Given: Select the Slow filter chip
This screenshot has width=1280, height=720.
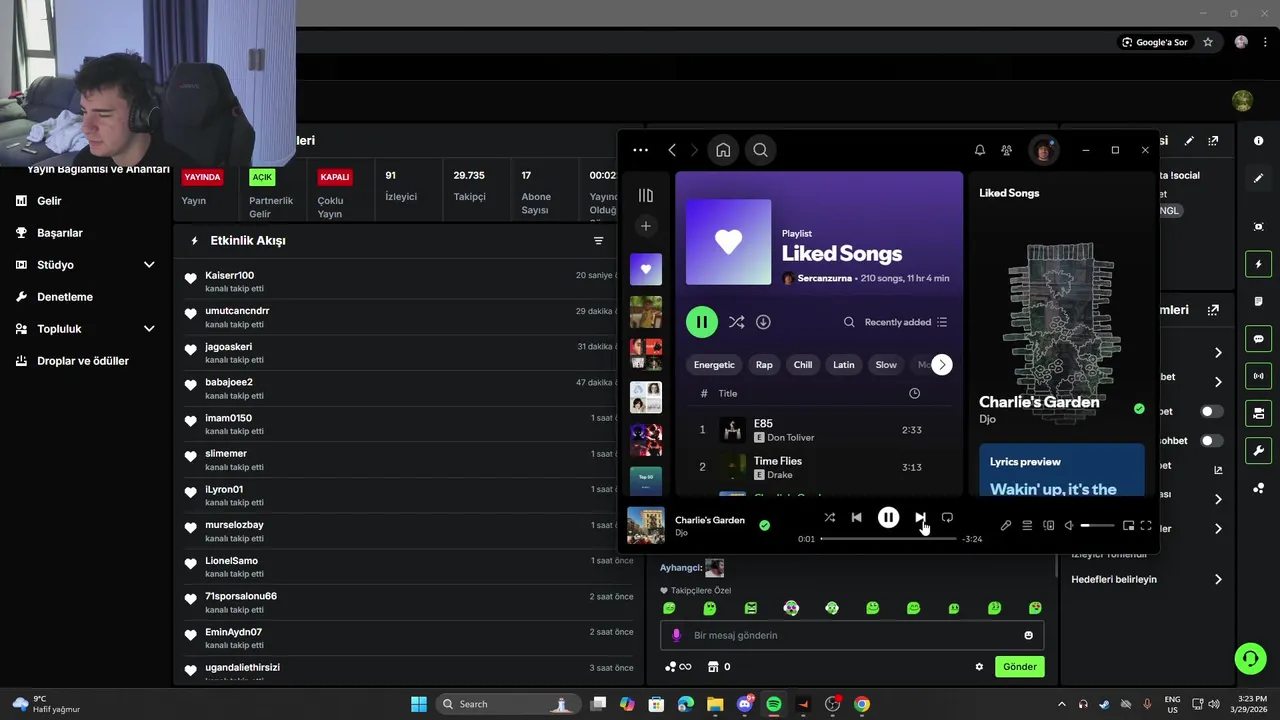Looking at the screenshot, I should 886,365.
